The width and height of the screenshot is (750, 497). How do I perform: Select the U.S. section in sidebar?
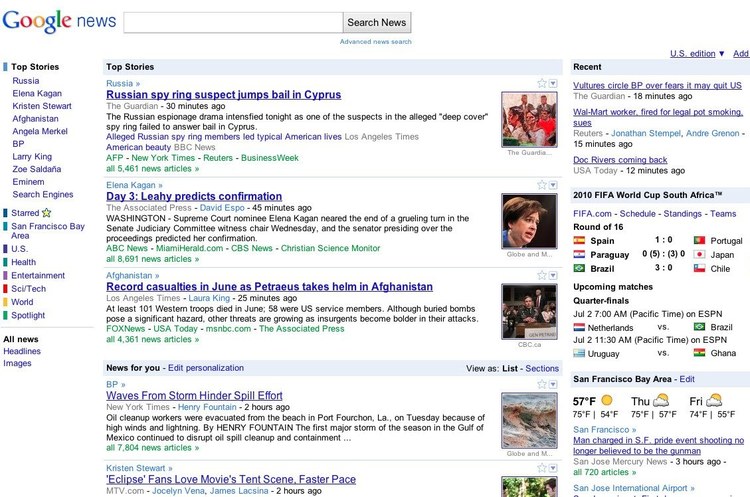[20, 249]
